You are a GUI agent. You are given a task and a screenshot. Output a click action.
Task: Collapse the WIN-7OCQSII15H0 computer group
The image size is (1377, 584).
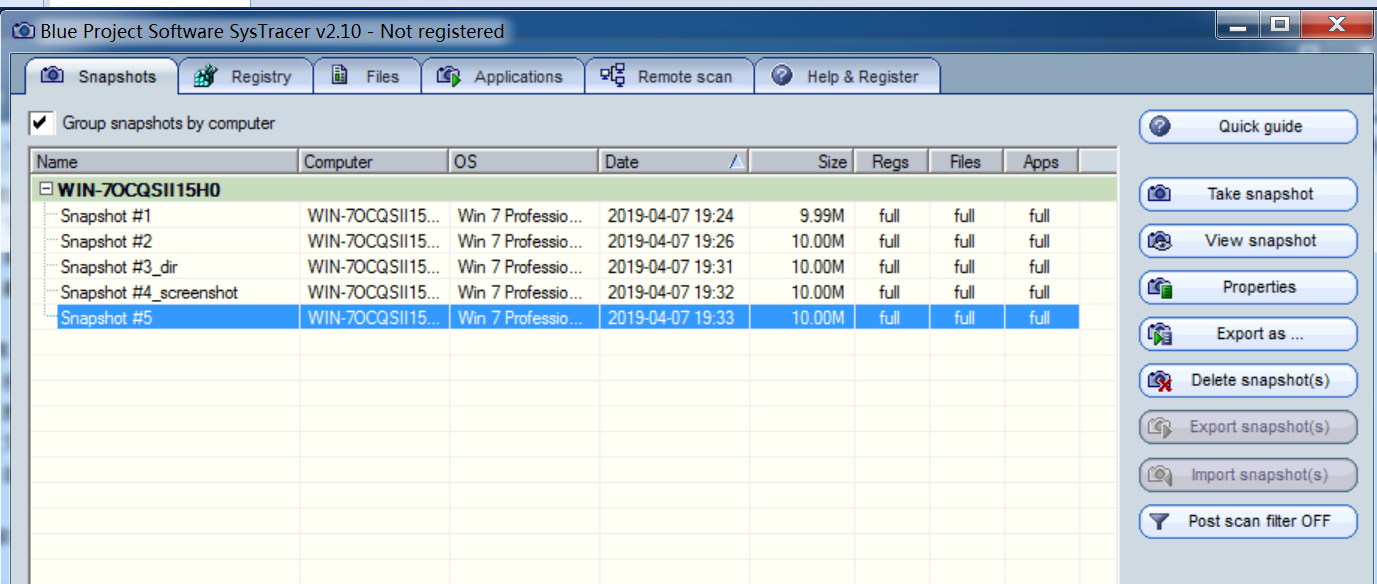45,189
